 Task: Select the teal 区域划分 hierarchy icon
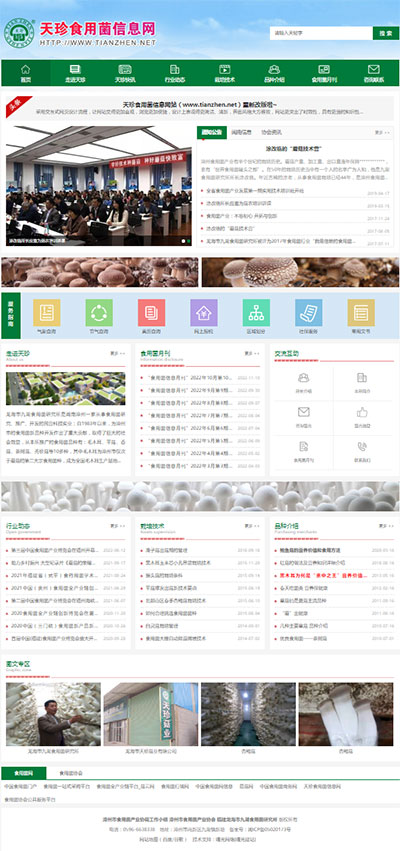click(256, 313)
